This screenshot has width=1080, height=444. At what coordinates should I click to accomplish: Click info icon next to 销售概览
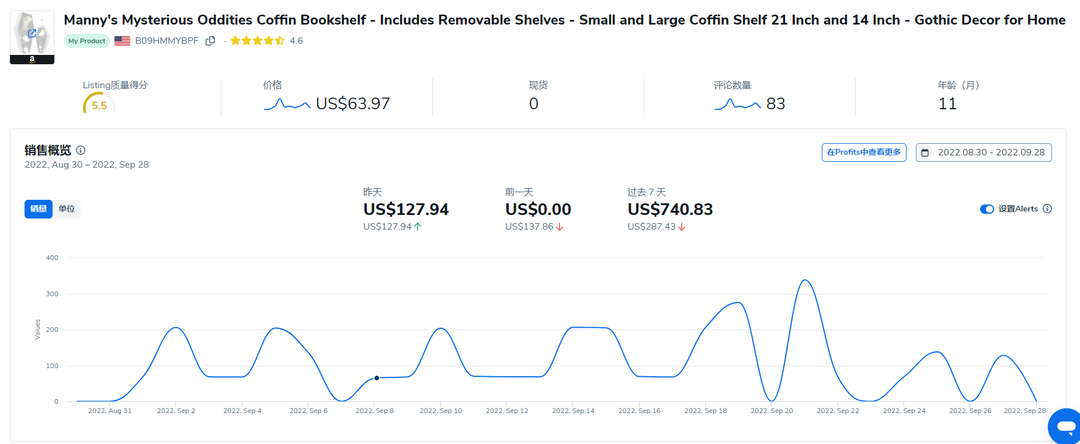[x=81, y=150]
